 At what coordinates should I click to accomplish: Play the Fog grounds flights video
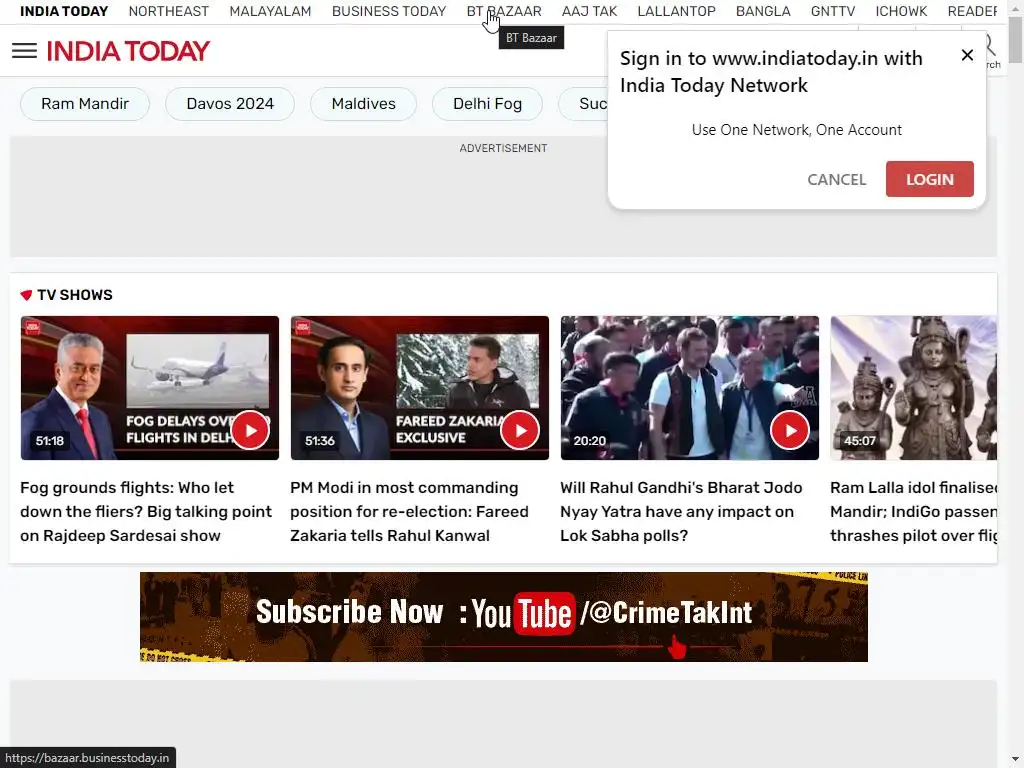pyautogui.click(x=249, y=430)
